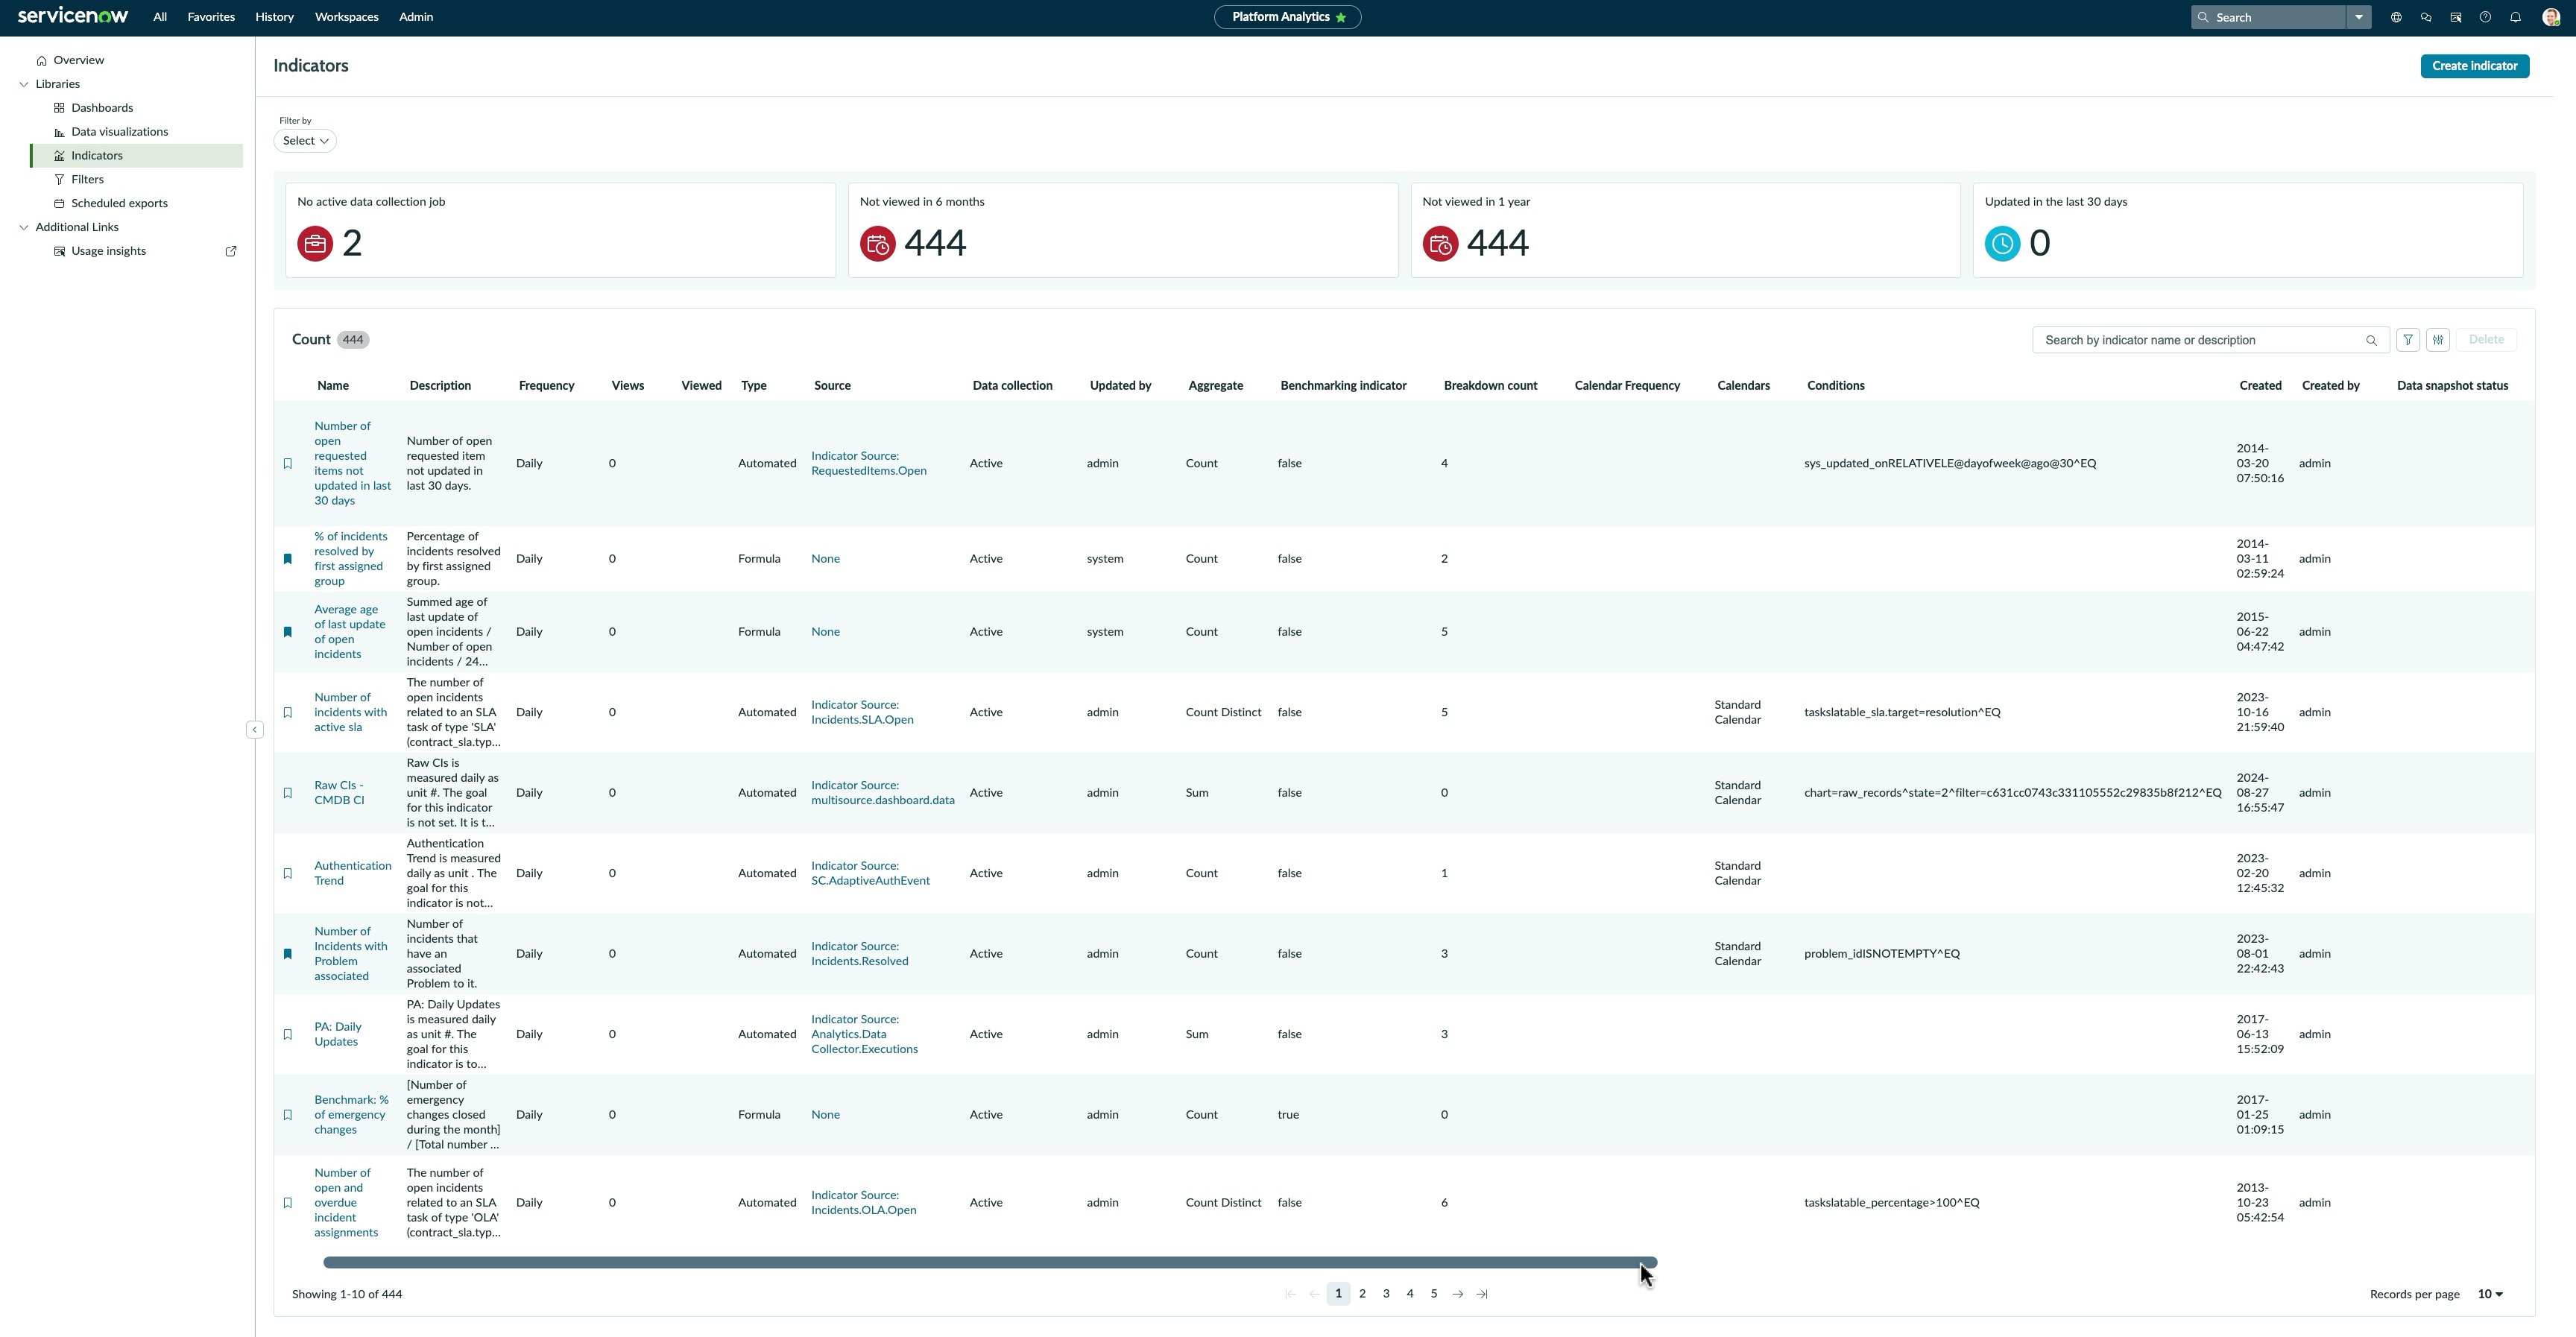Open Indicator Source: Incidents.Resolved link

click(859, 954)
